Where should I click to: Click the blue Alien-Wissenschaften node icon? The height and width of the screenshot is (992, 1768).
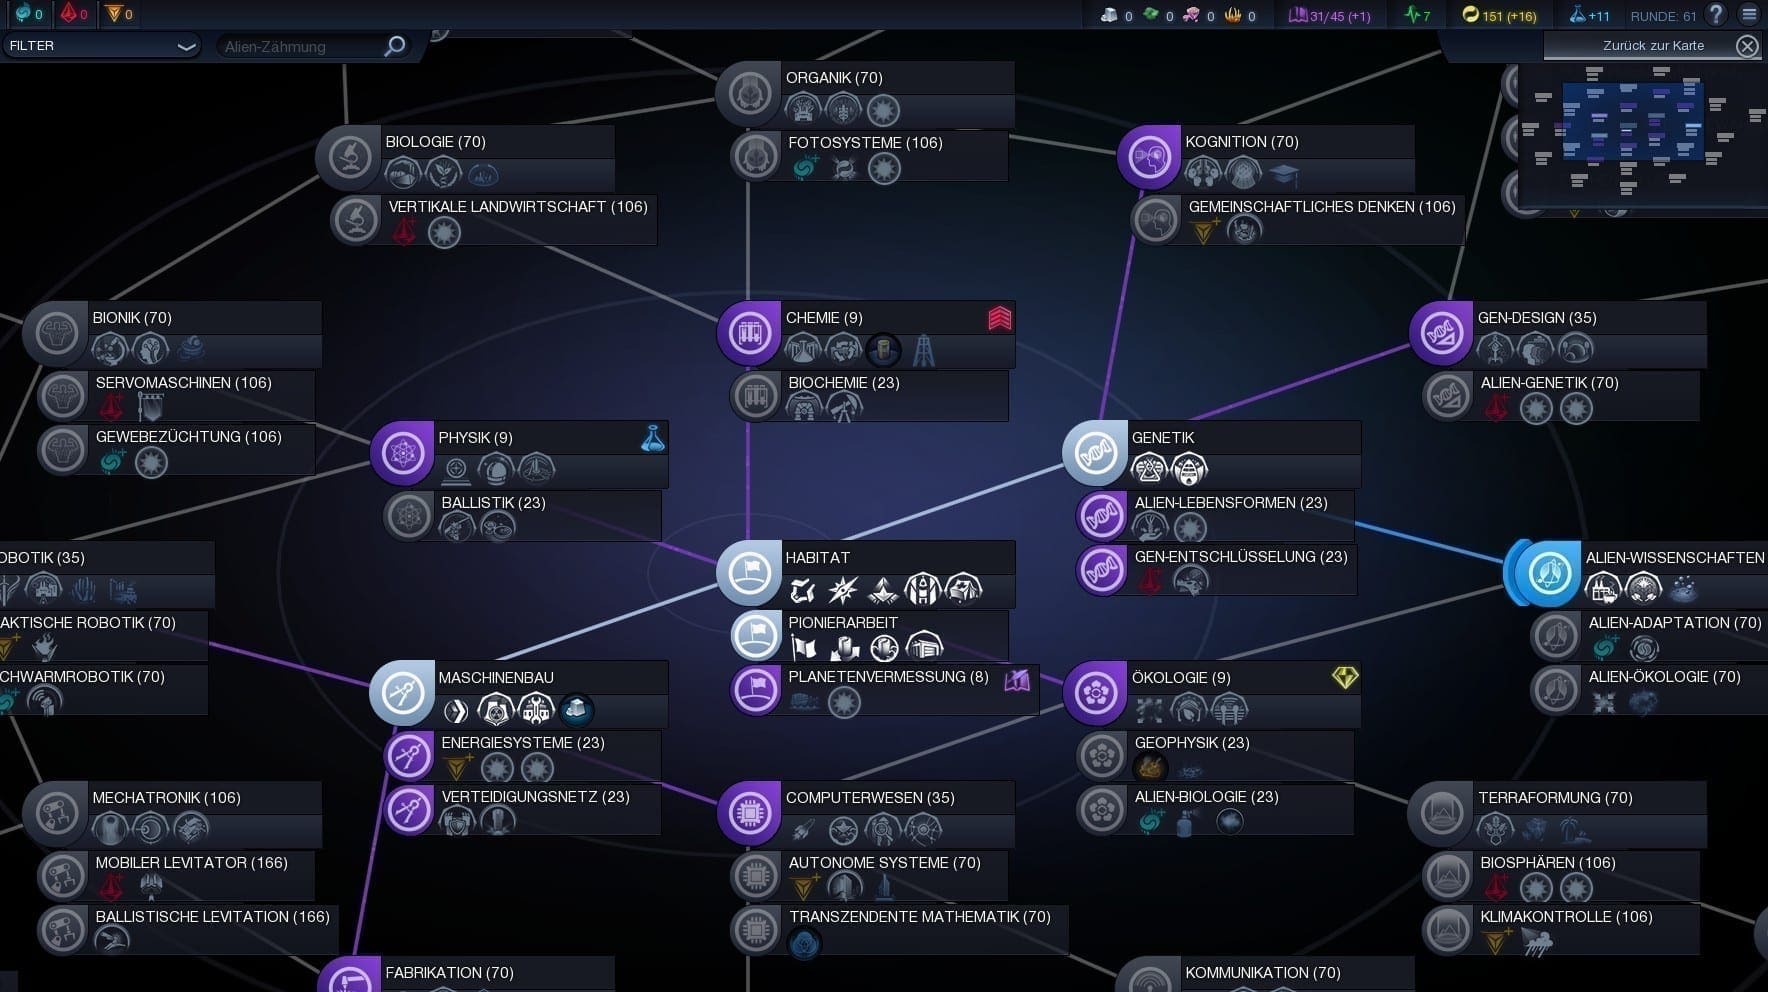pos(1547,573)
